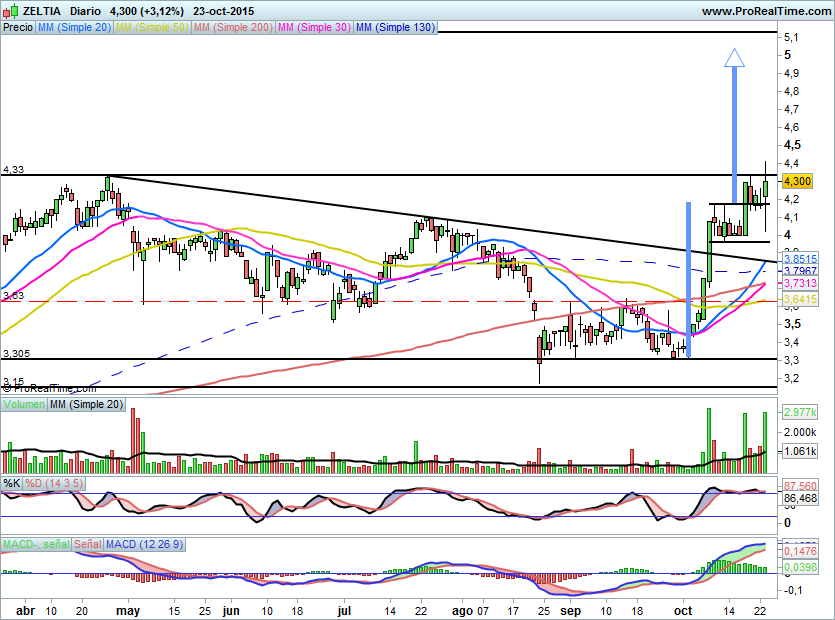The width and height of the screenshot is (835, 620).
Task: Click the Volumen panel label
Action: point(24,404)
